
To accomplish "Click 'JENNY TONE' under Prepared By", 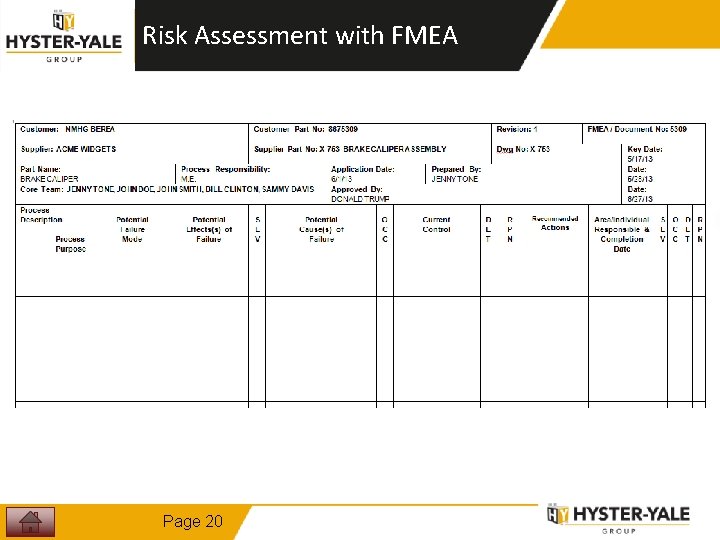I will coord(455,179).
